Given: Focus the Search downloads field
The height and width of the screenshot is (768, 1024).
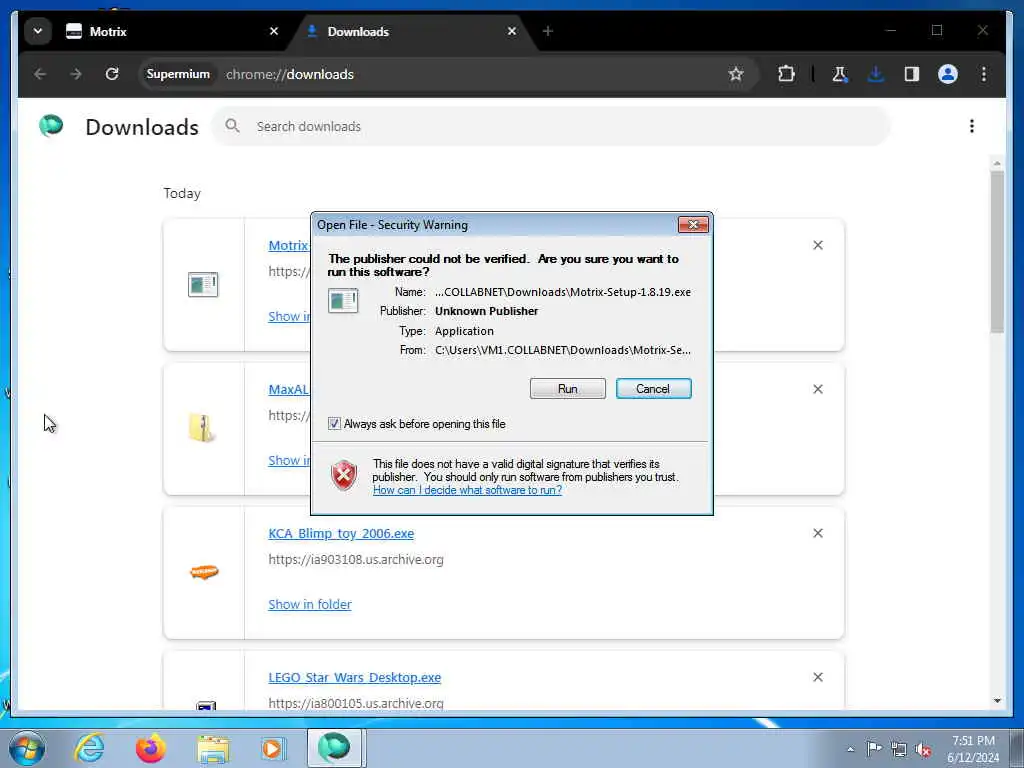Looking at the screenshot, I should (551, 126).
